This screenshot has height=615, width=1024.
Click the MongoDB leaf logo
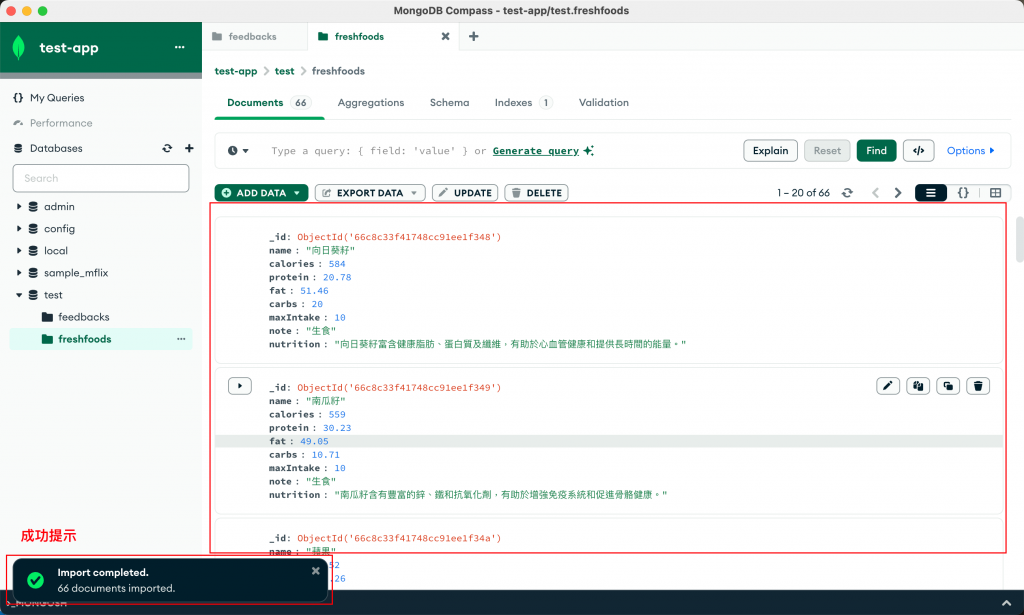pyautogui.click(x=19, y=48)
